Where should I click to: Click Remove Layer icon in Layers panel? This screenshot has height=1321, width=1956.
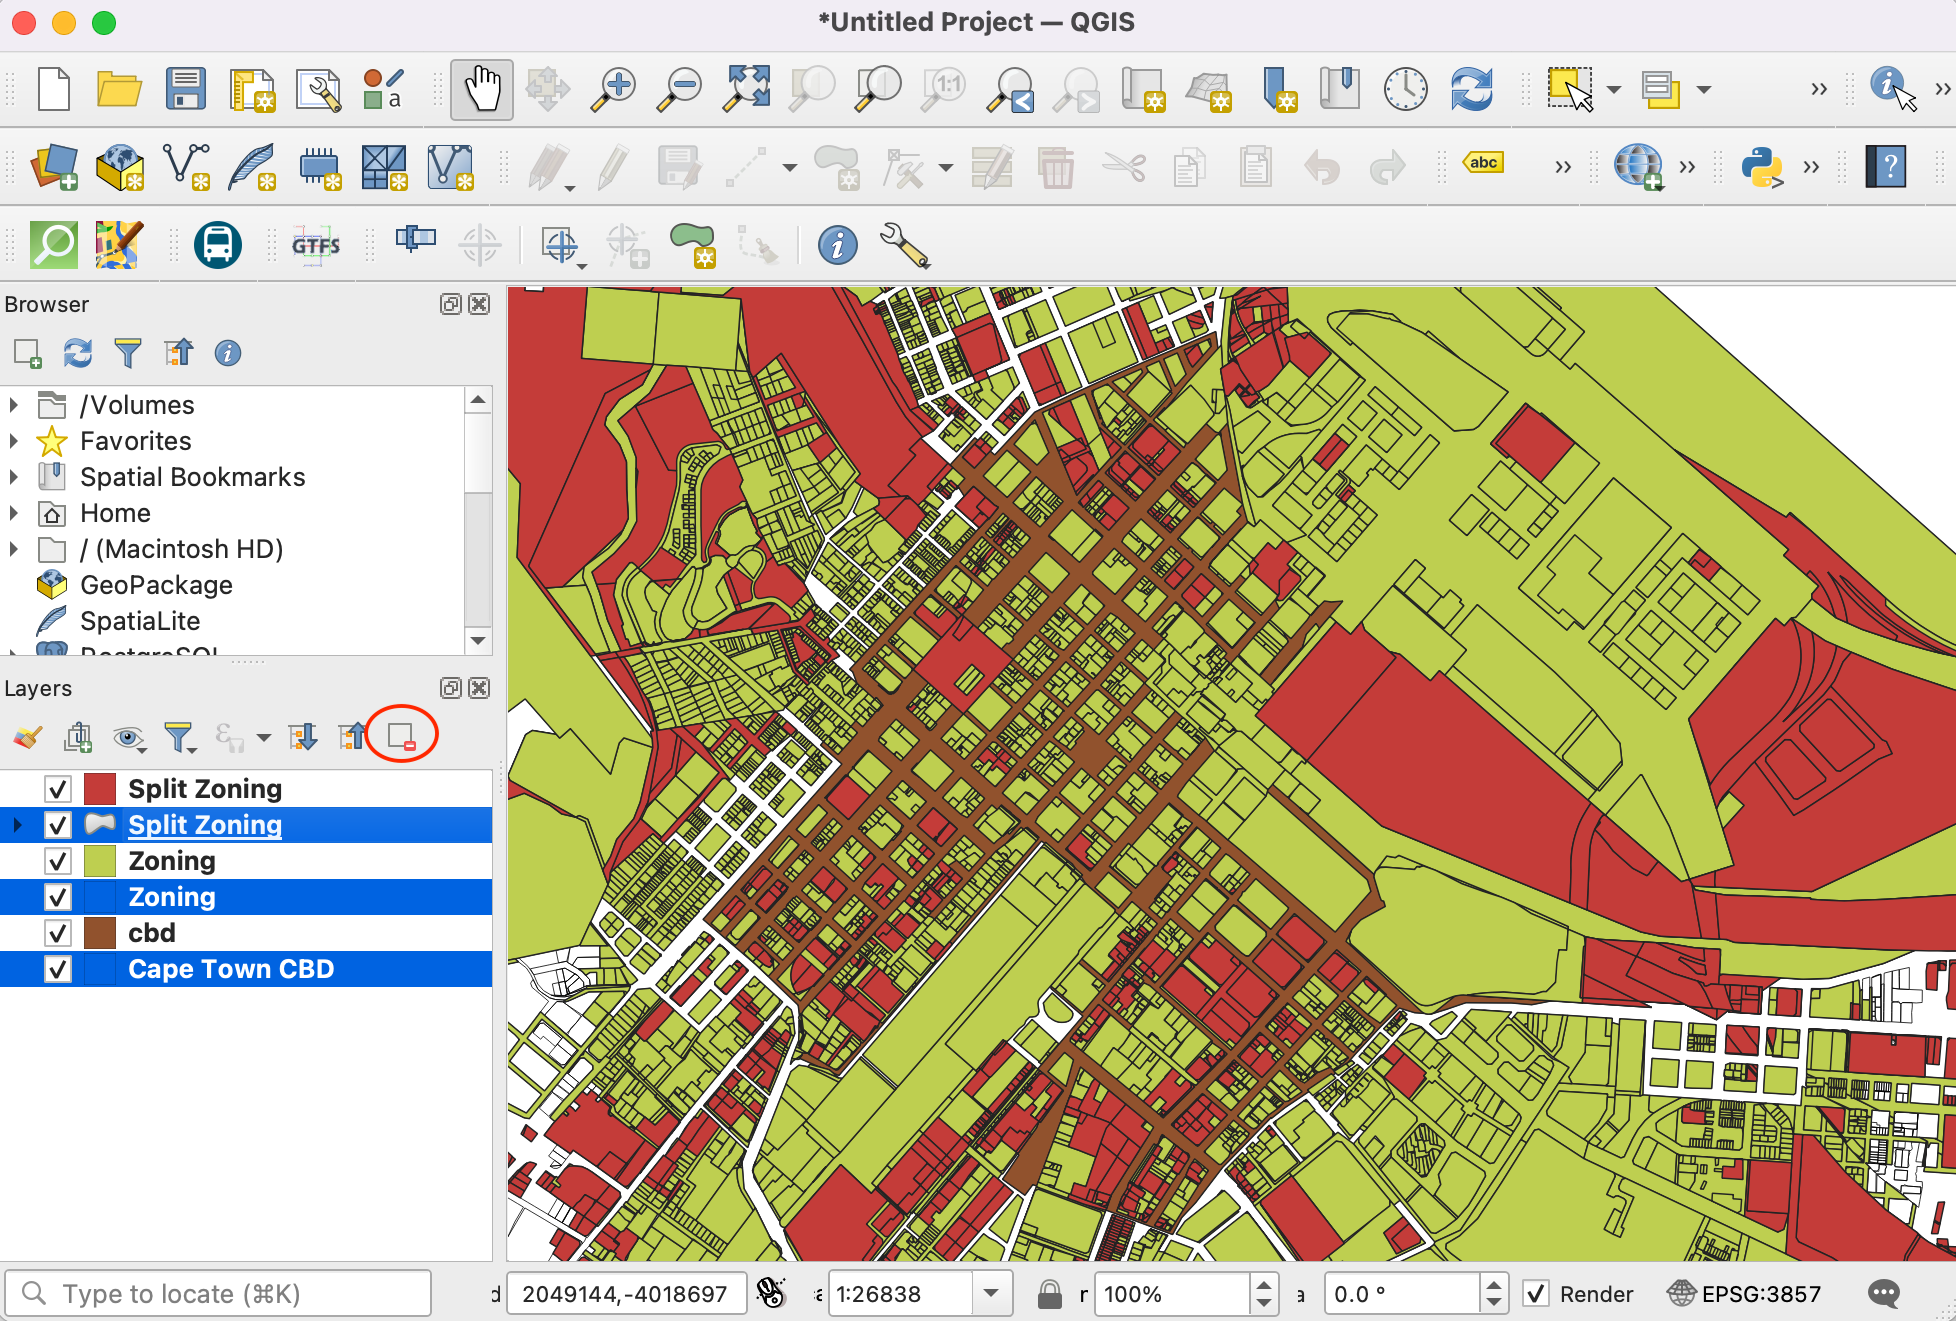[401, 737]
